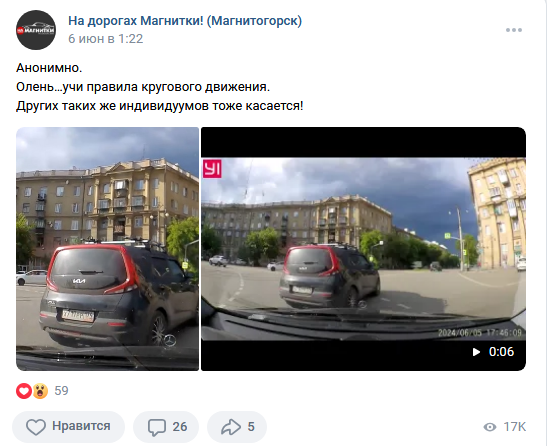Click the 17K view counter
This screenshot has height=446, width=547.
(x=515, y=427)
